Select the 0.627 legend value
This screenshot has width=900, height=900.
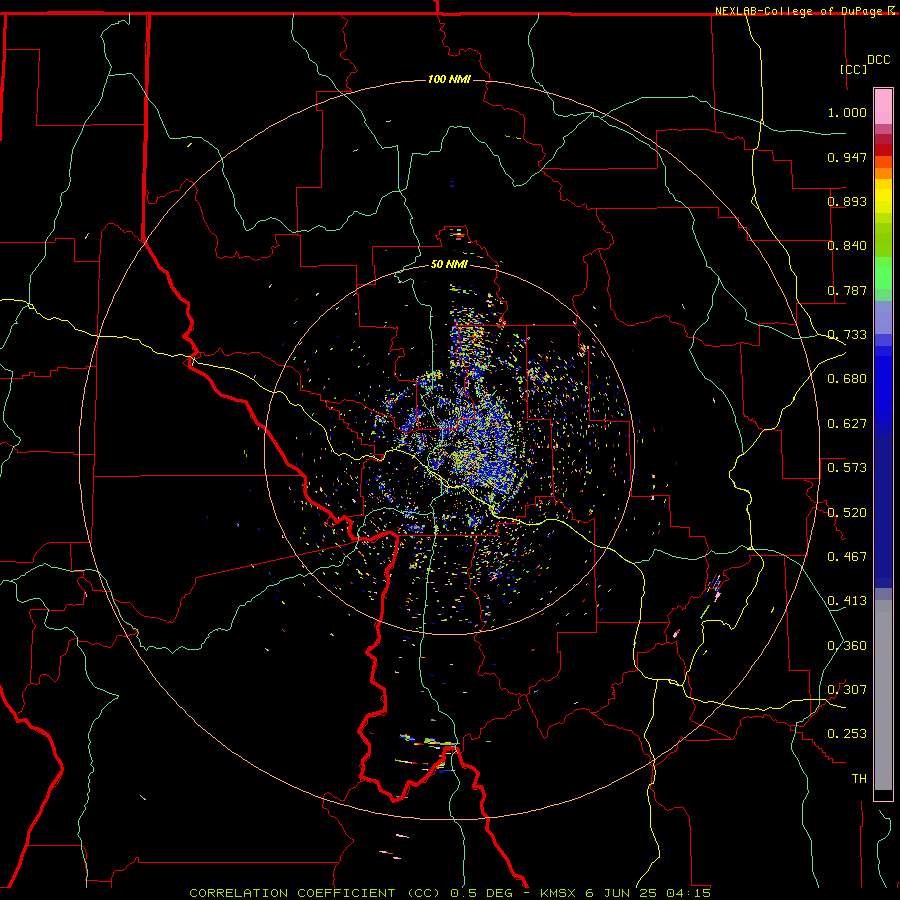[847, 424]
